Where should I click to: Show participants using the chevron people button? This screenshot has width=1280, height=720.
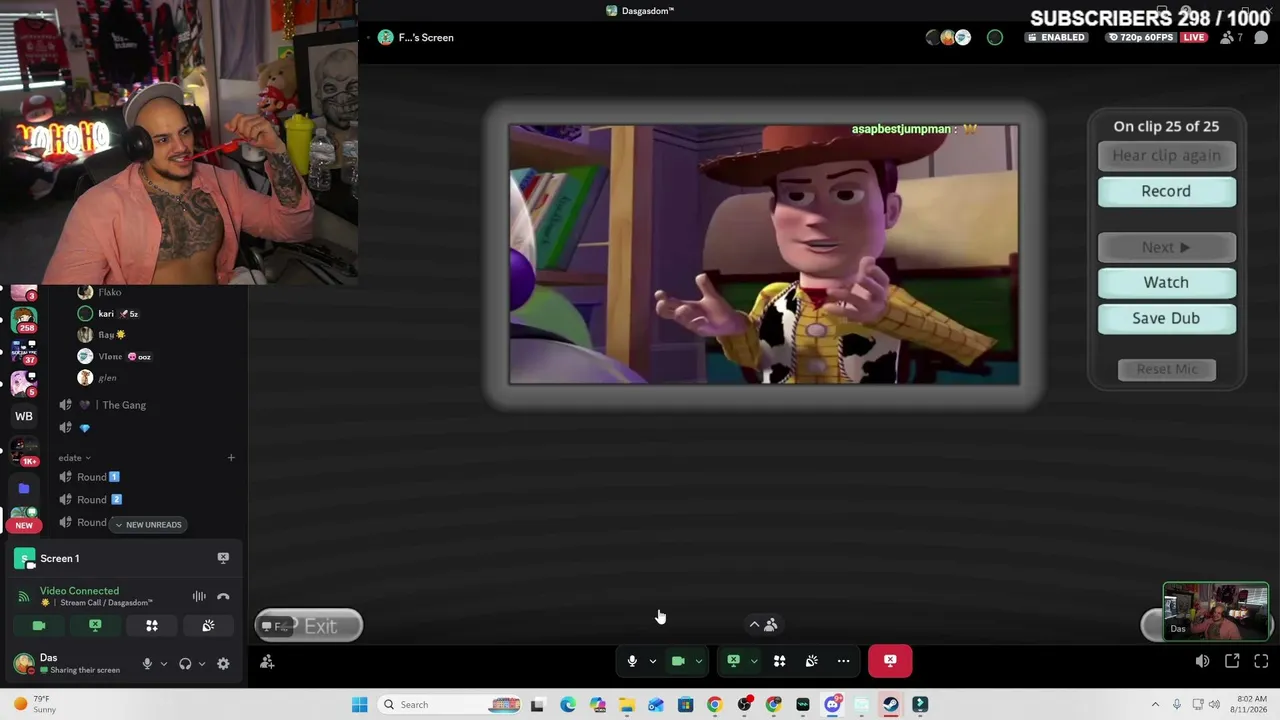(764, 625)
